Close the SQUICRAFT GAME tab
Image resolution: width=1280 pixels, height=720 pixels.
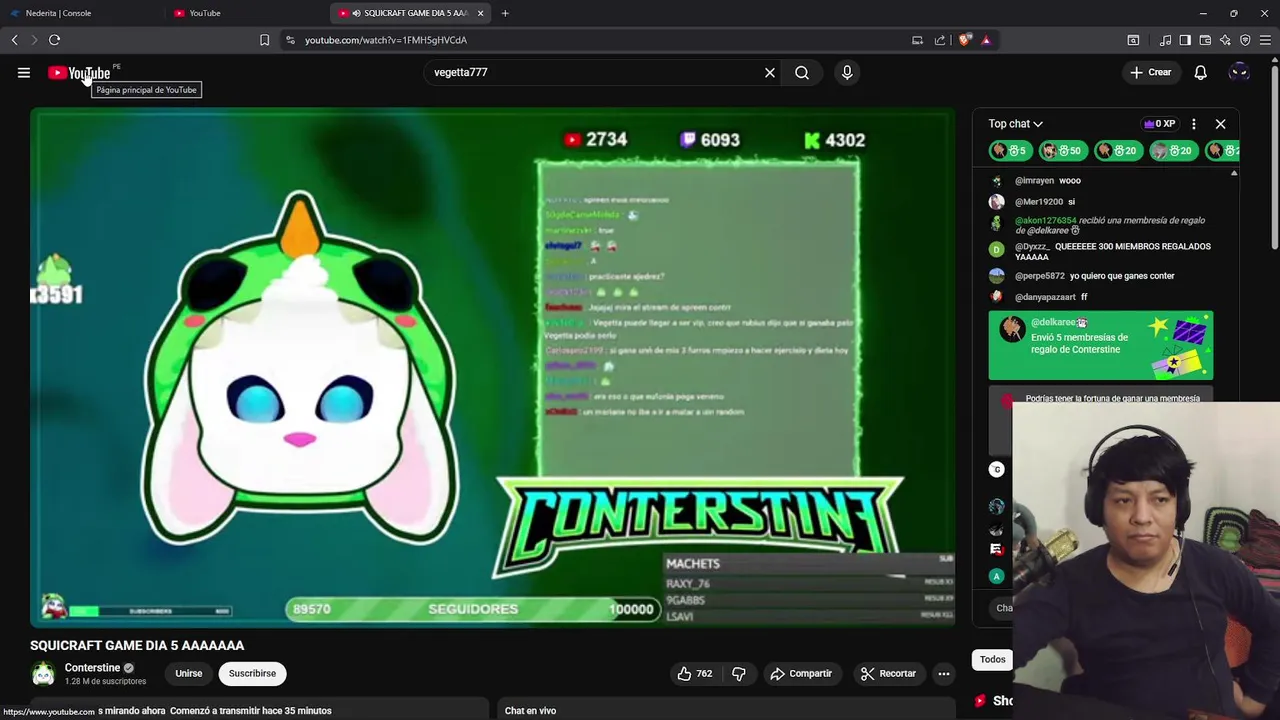tap(481, 13)
